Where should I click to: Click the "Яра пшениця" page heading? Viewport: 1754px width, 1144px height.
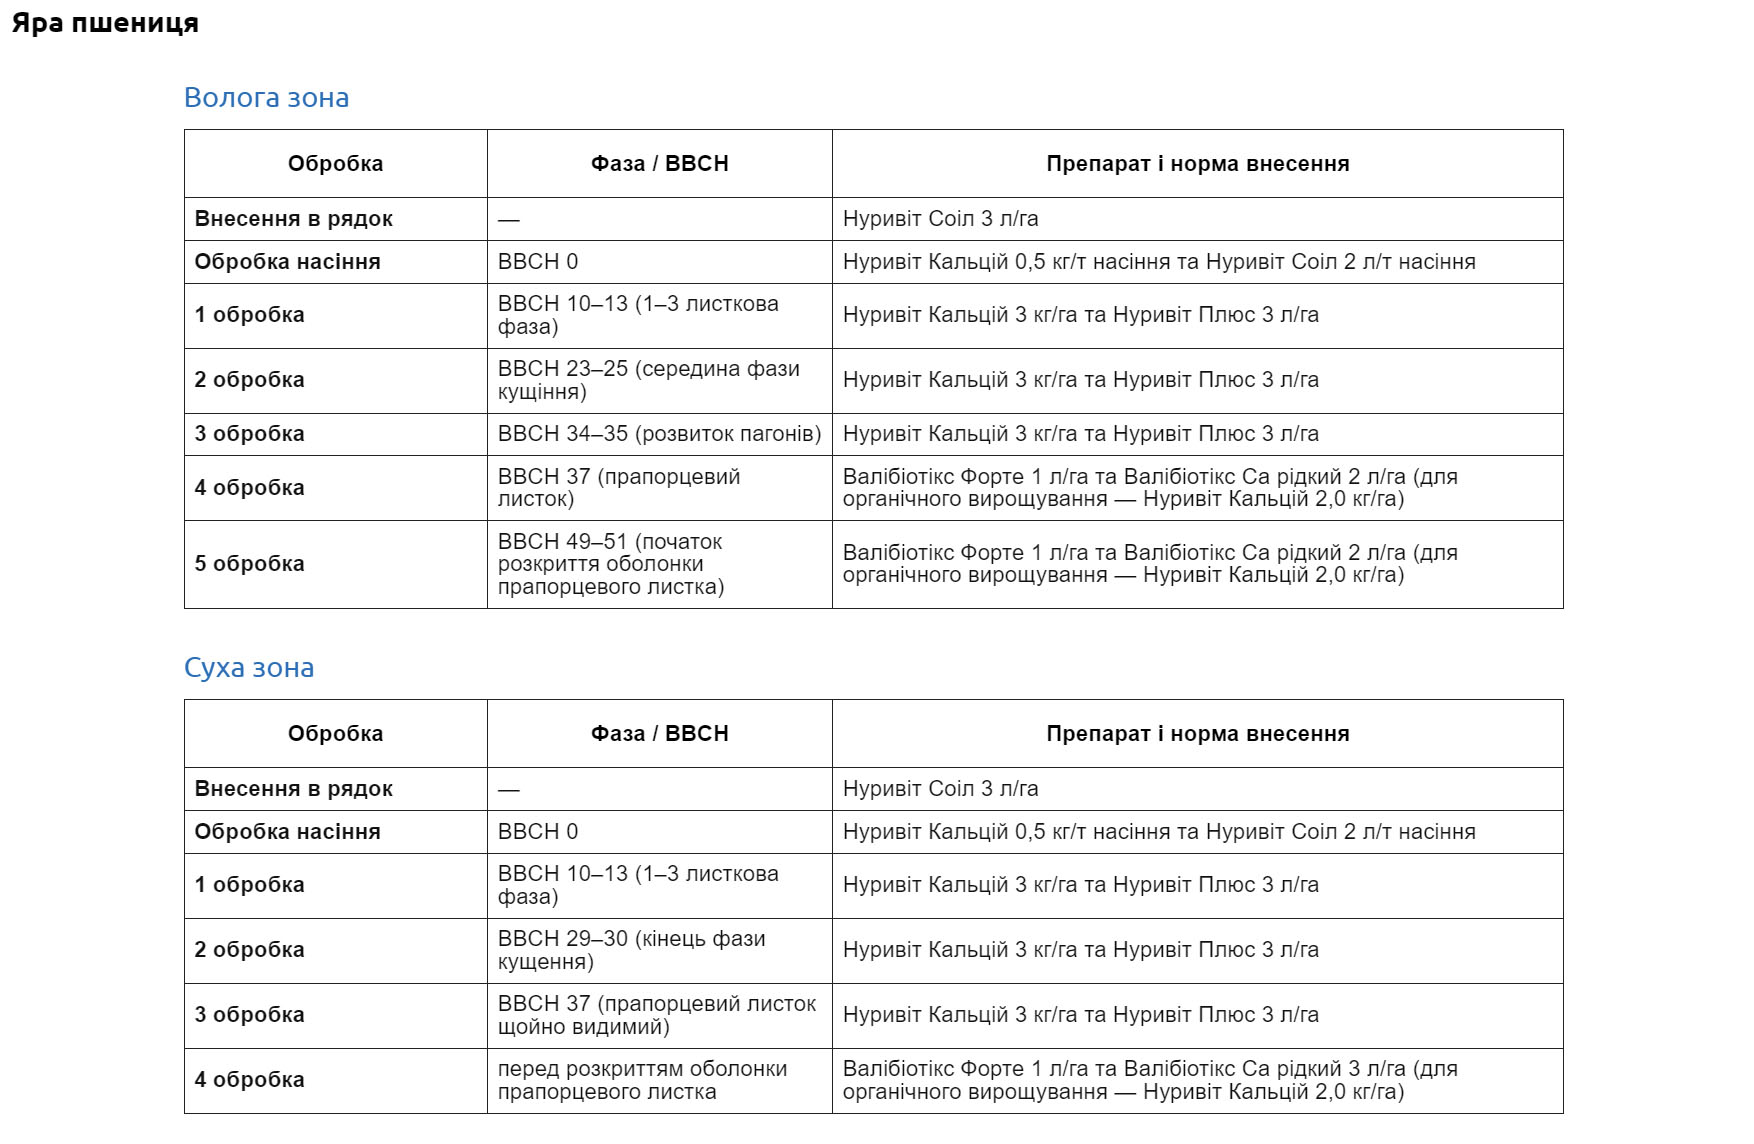(x=105, y=23)
